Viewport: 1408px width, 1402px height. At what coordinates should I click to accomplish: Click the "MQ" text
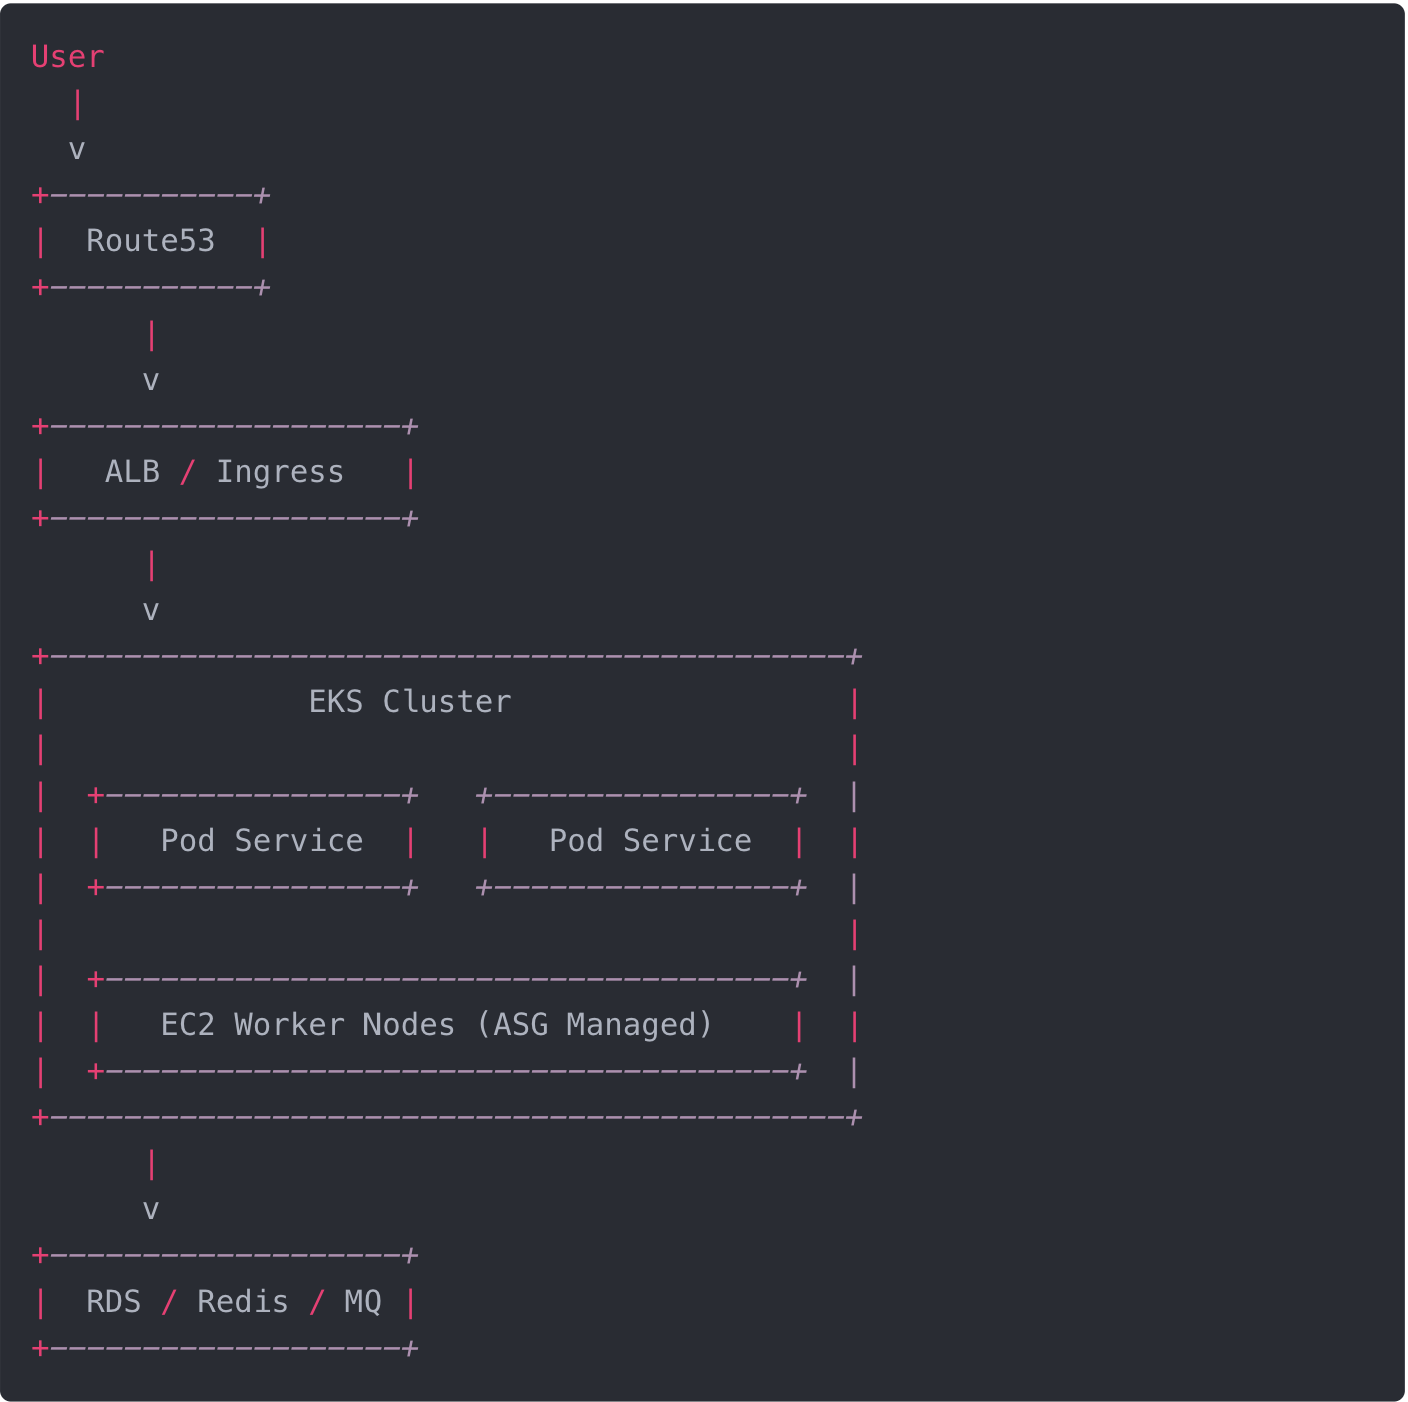click(363, 1302)
